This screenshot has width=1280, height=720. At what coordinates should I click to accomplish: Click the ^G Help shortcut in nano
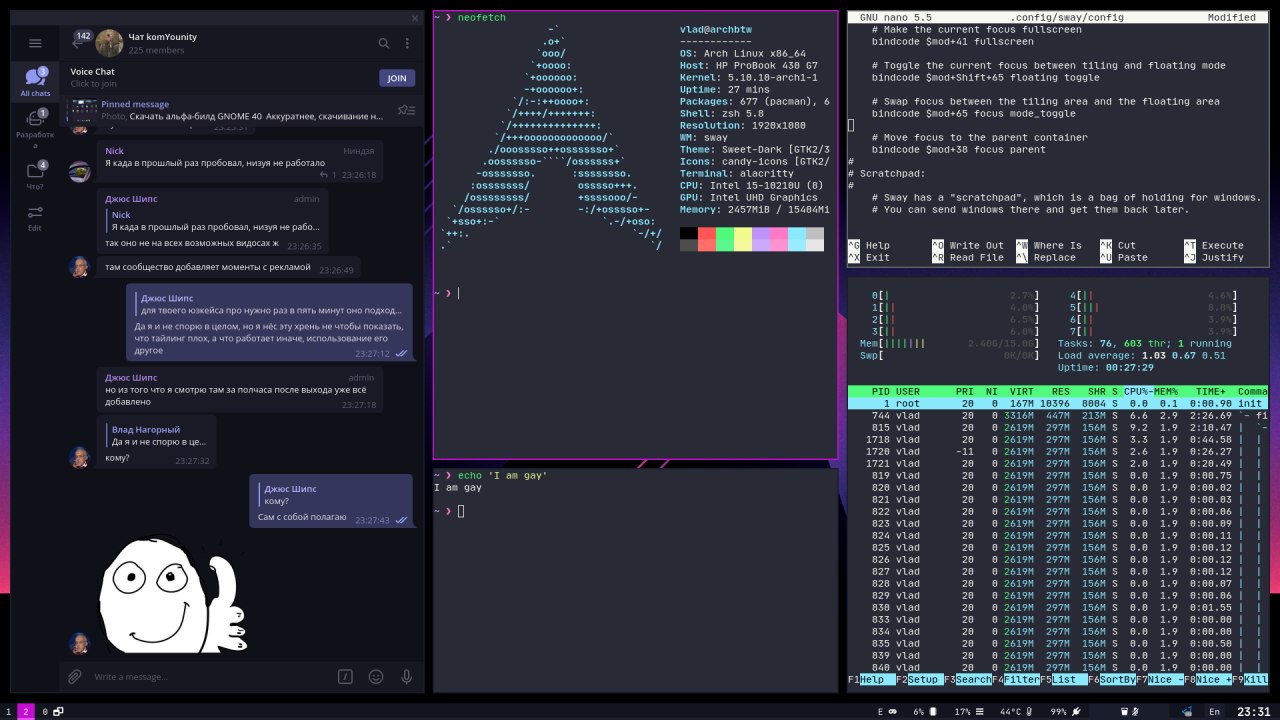coord(869,245)
